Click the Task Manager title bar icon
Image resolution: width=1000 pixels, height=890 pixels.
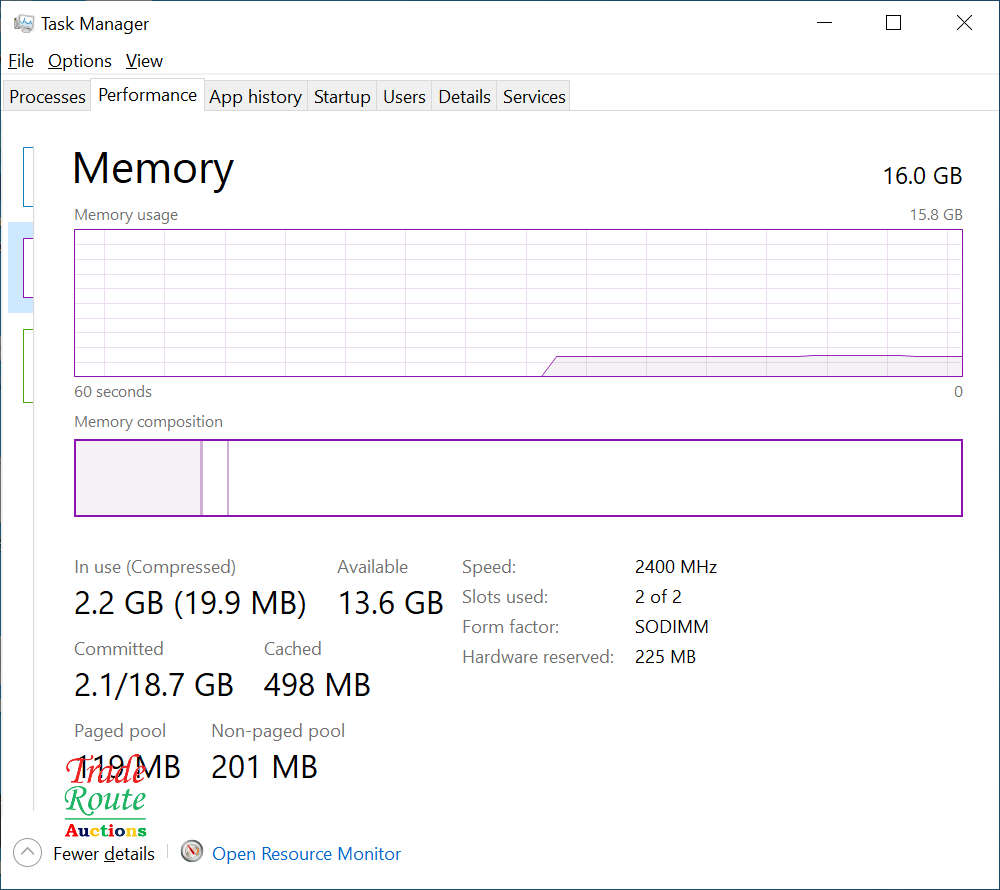tap(24, 23)
